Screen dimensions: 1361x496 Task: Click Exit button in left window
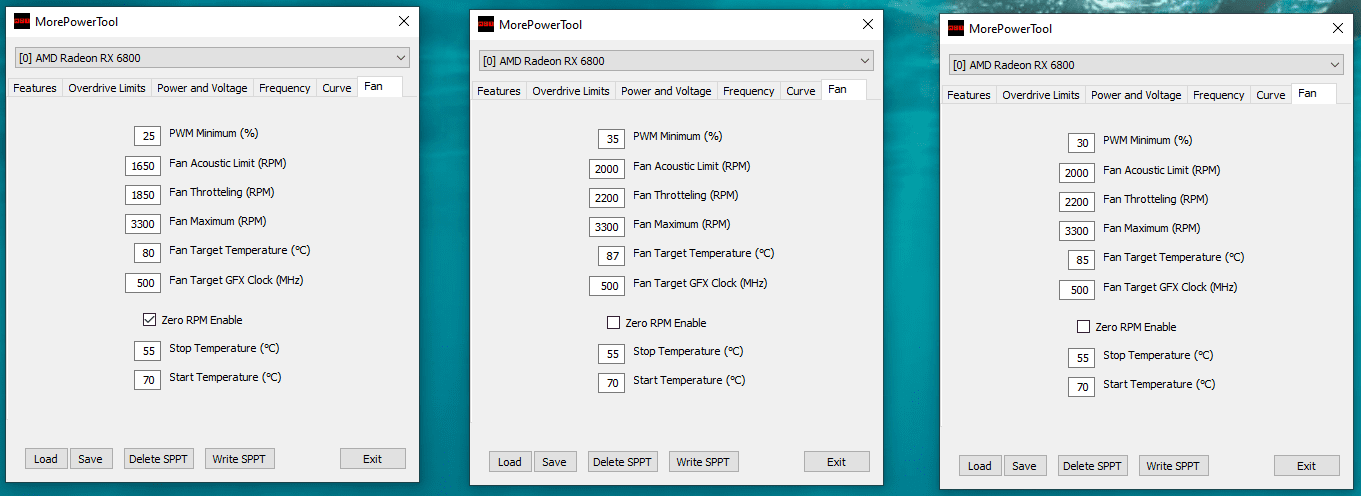coord(373,459)
